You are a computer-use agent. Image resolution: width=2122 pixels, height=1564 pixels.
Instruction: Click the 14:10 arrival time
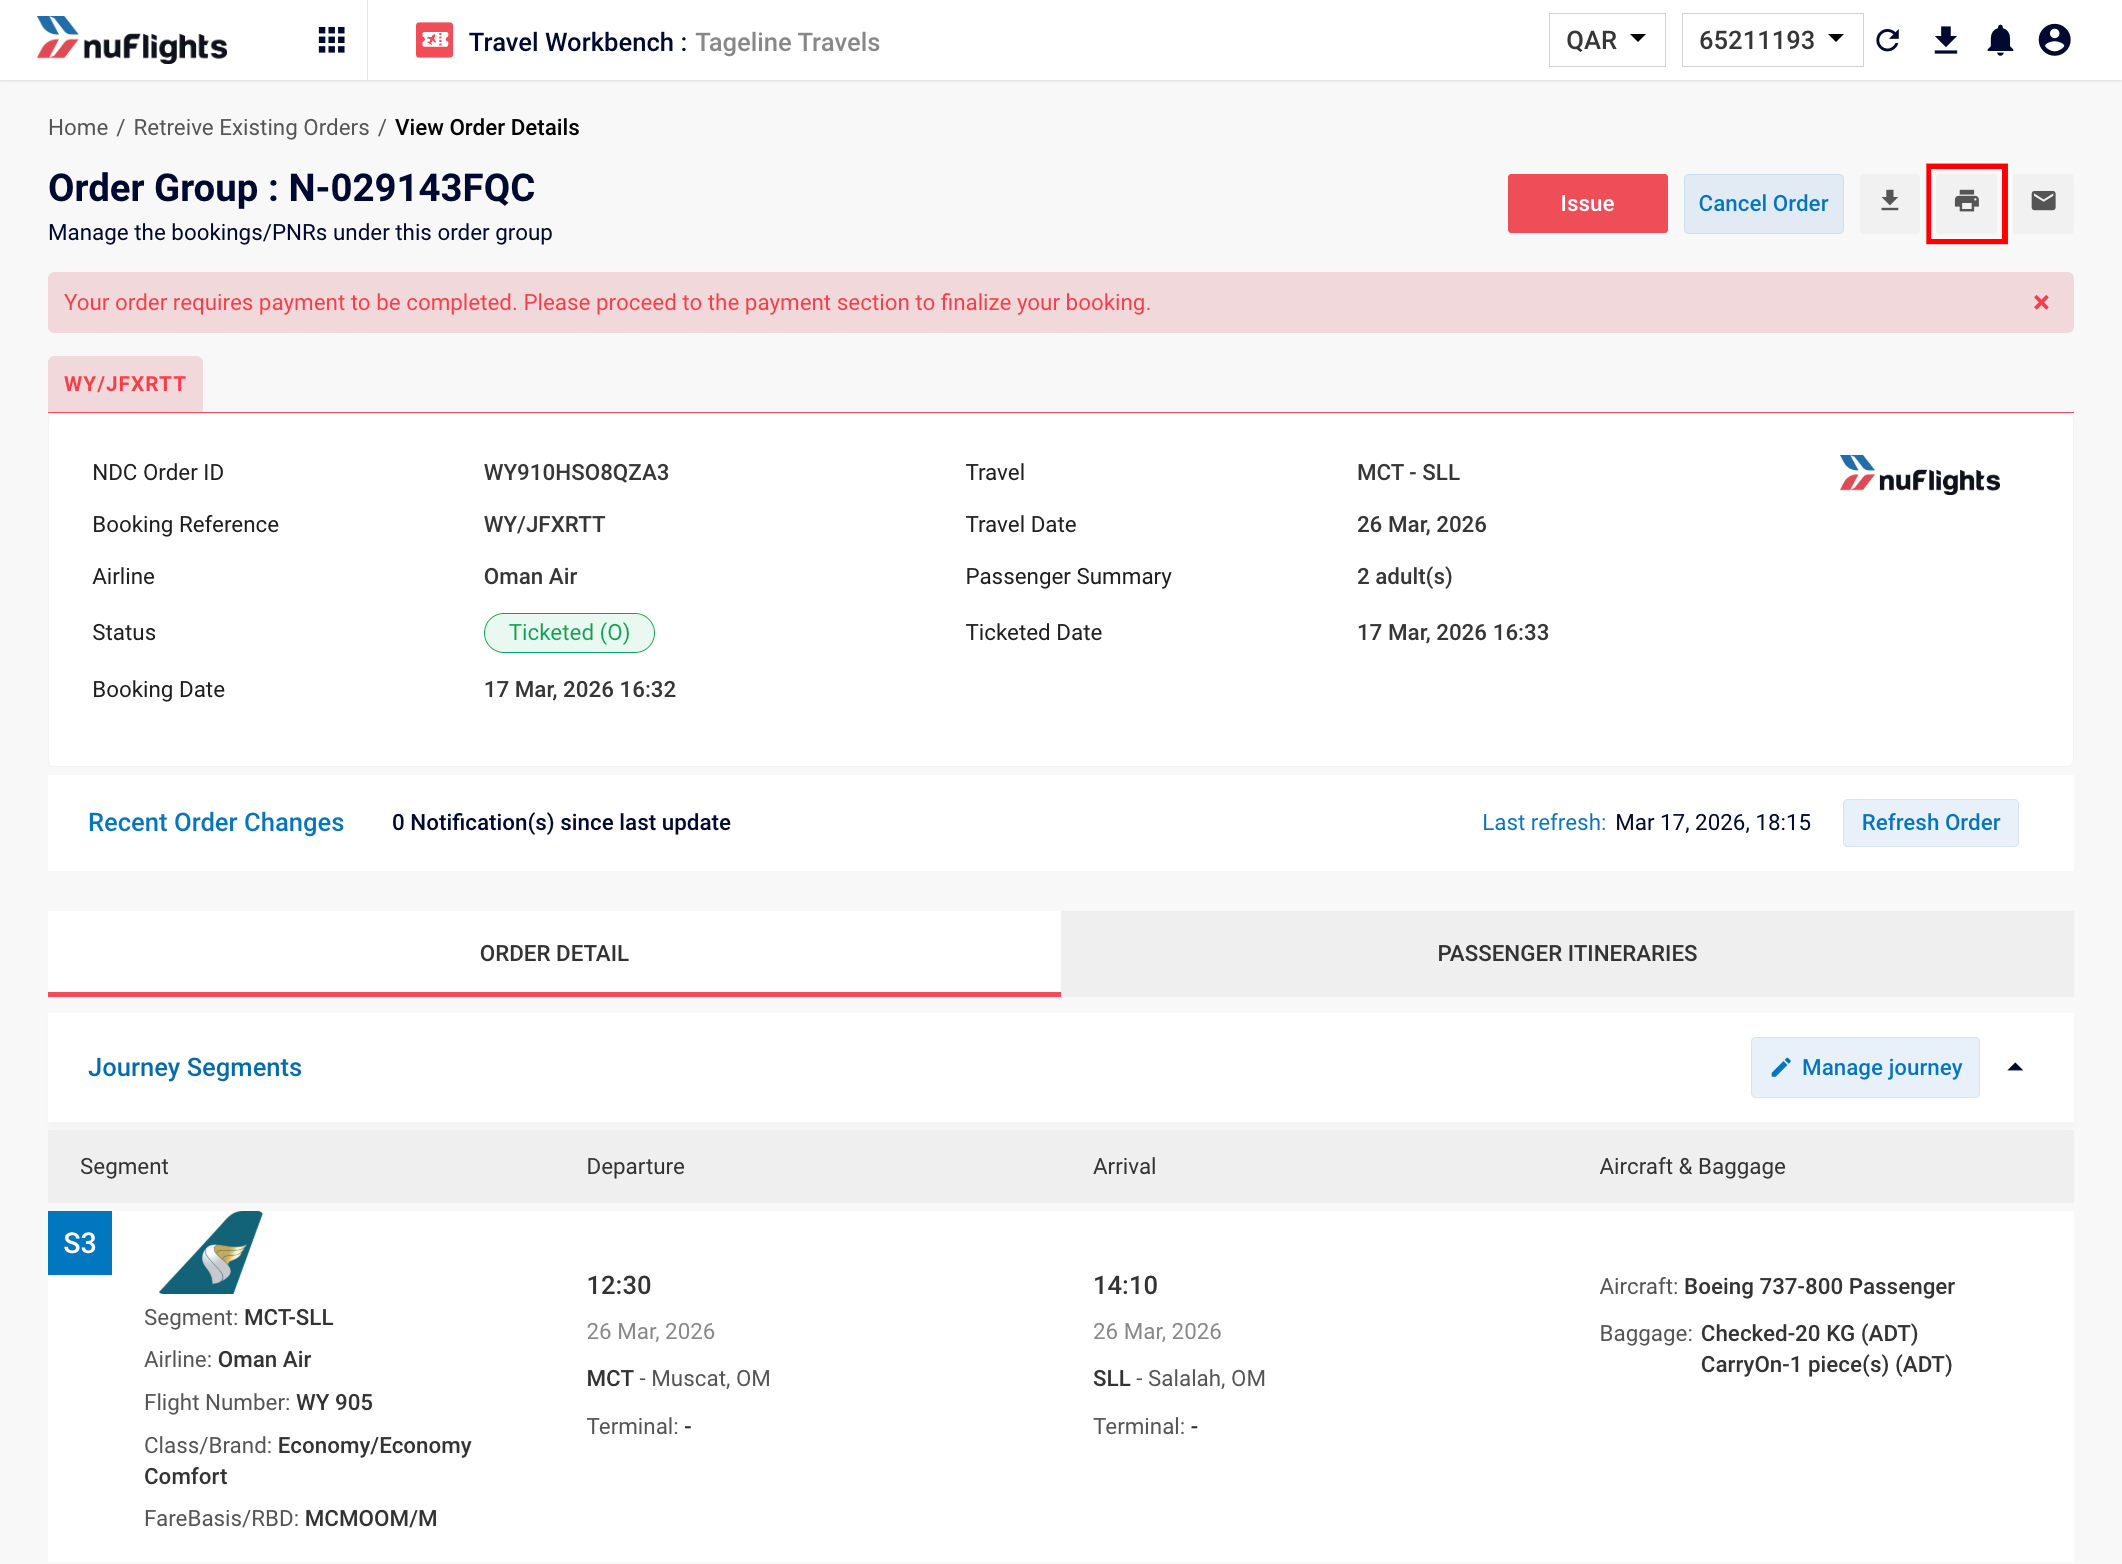[1125, 1285]
